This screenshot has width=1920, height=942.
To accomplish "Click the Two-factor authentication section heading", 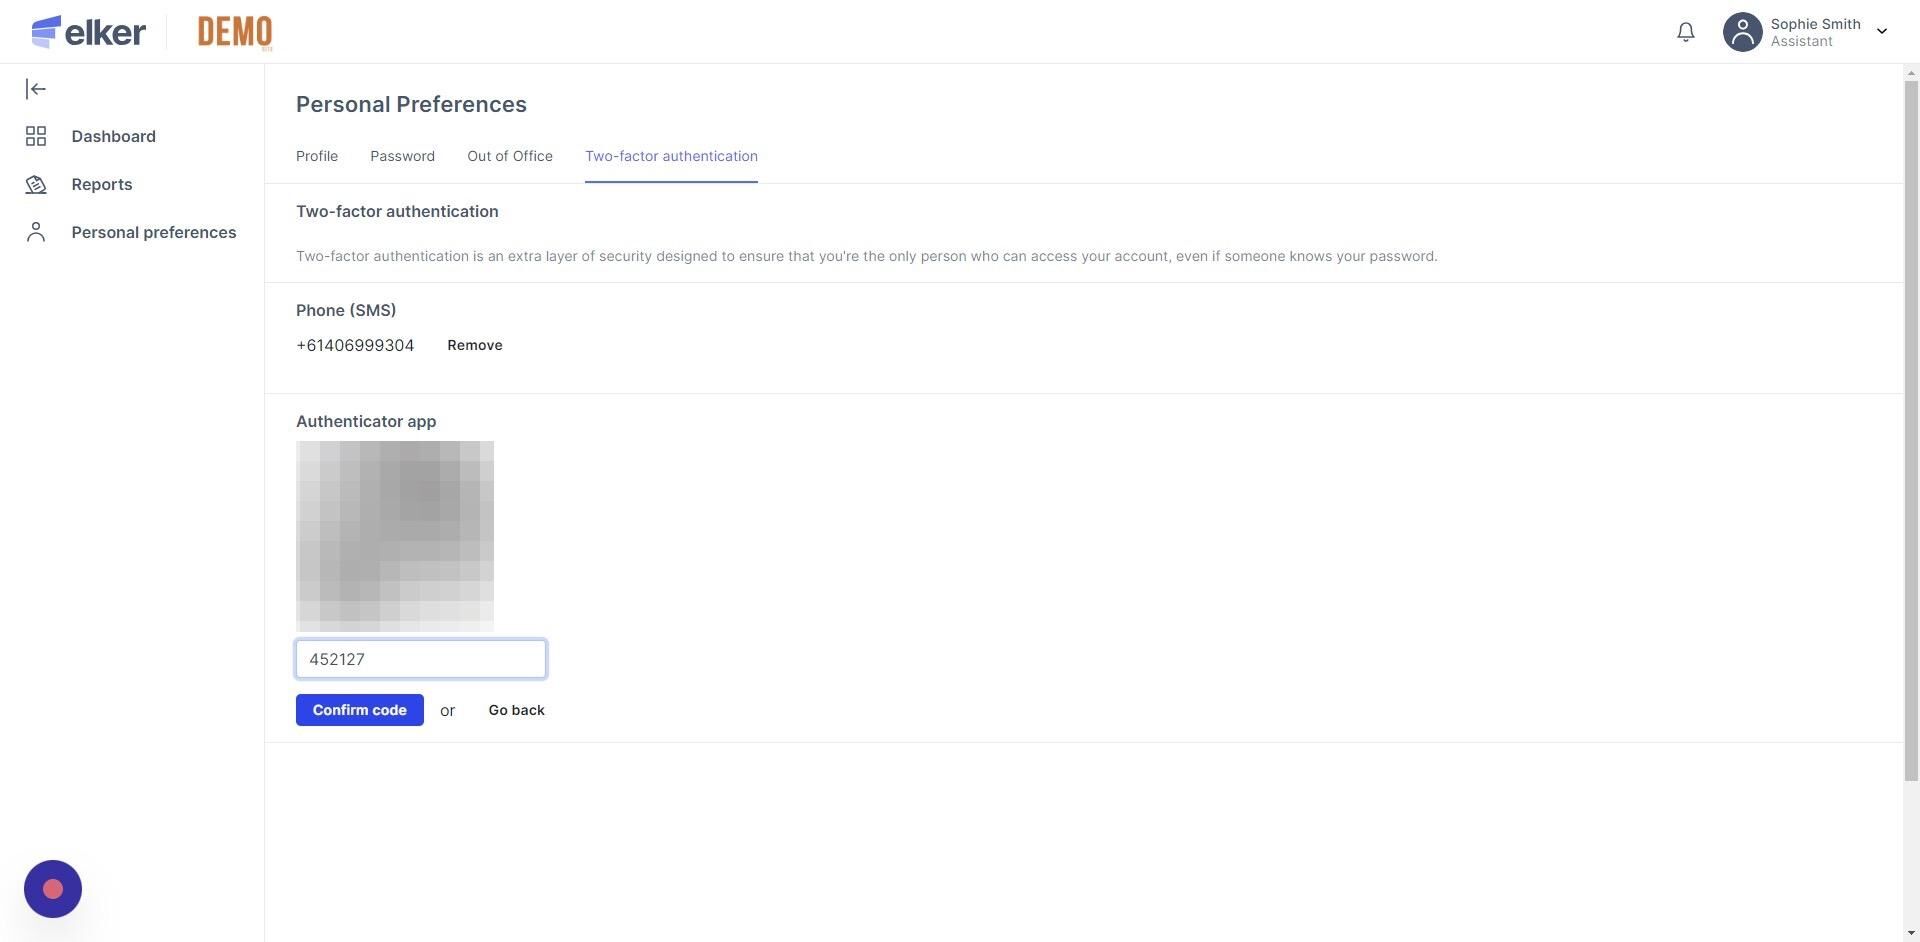I will 397,211.
